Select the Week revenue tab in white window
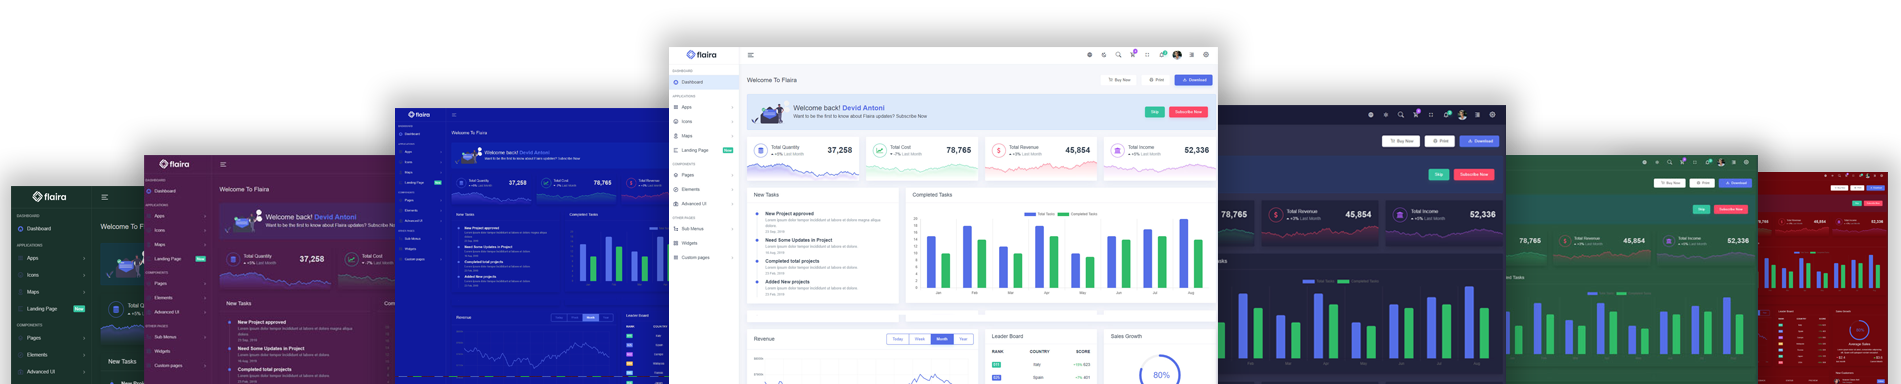 click(920, 339)
